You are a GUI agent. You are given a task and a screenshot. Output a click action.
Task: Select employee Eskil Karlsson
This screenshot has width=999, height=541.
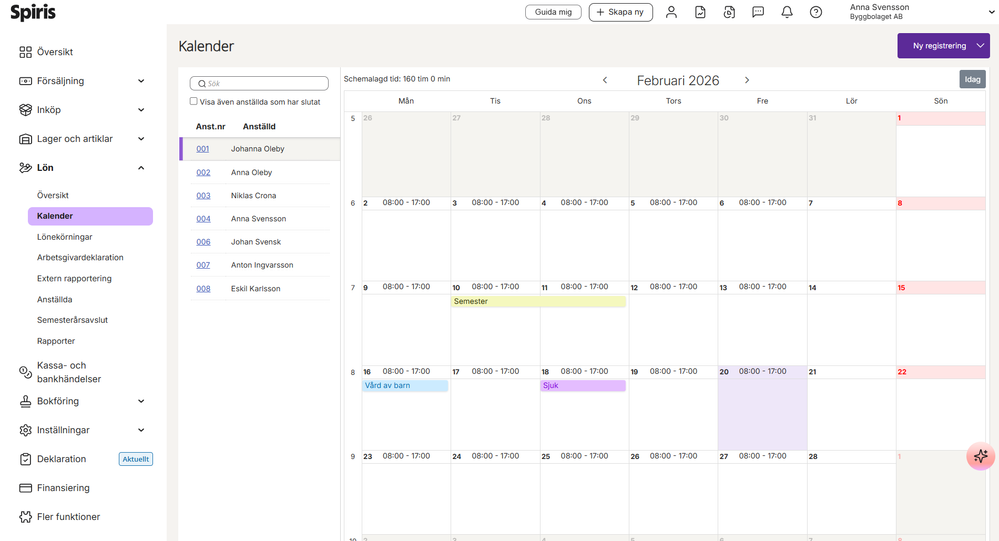pos(255,289)
